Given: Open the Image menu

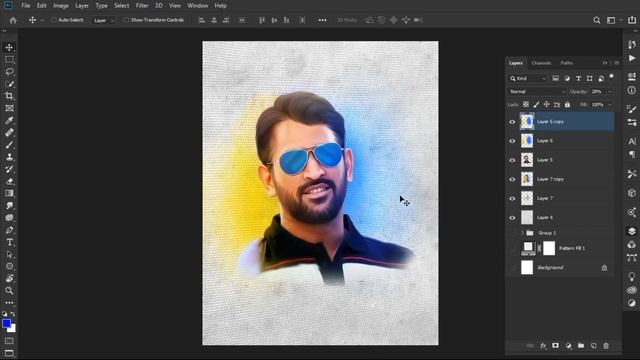Looking at the screenshot, I should (61, 6).
